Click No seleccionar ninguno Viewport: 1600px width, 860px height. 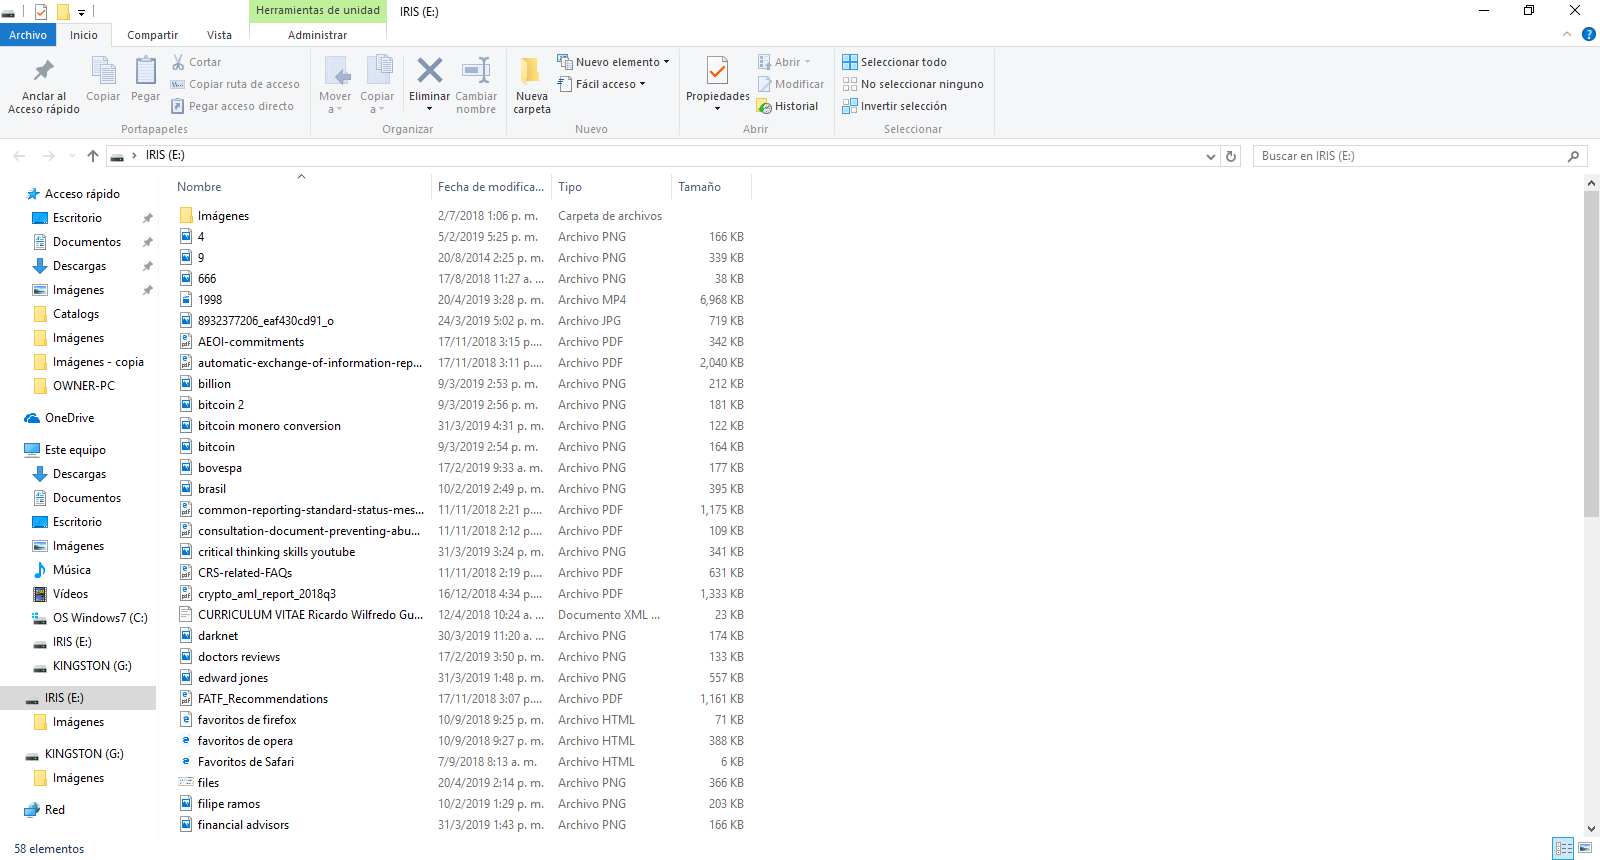913,84
